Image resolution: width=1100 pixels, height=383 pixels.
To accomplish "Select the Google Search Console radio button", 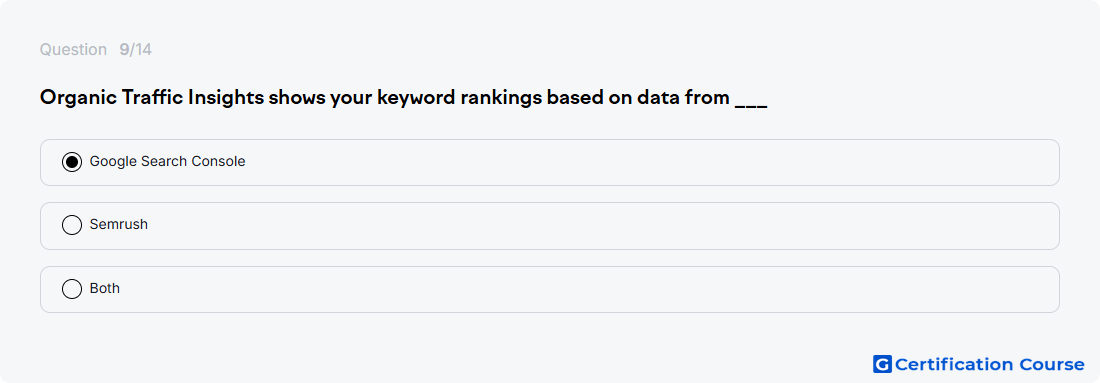I will coord(72,162).
